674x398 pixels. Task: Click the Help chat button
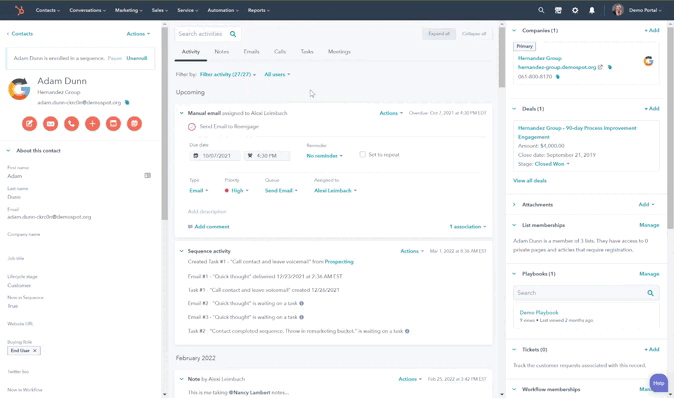[x=659, y=383]
